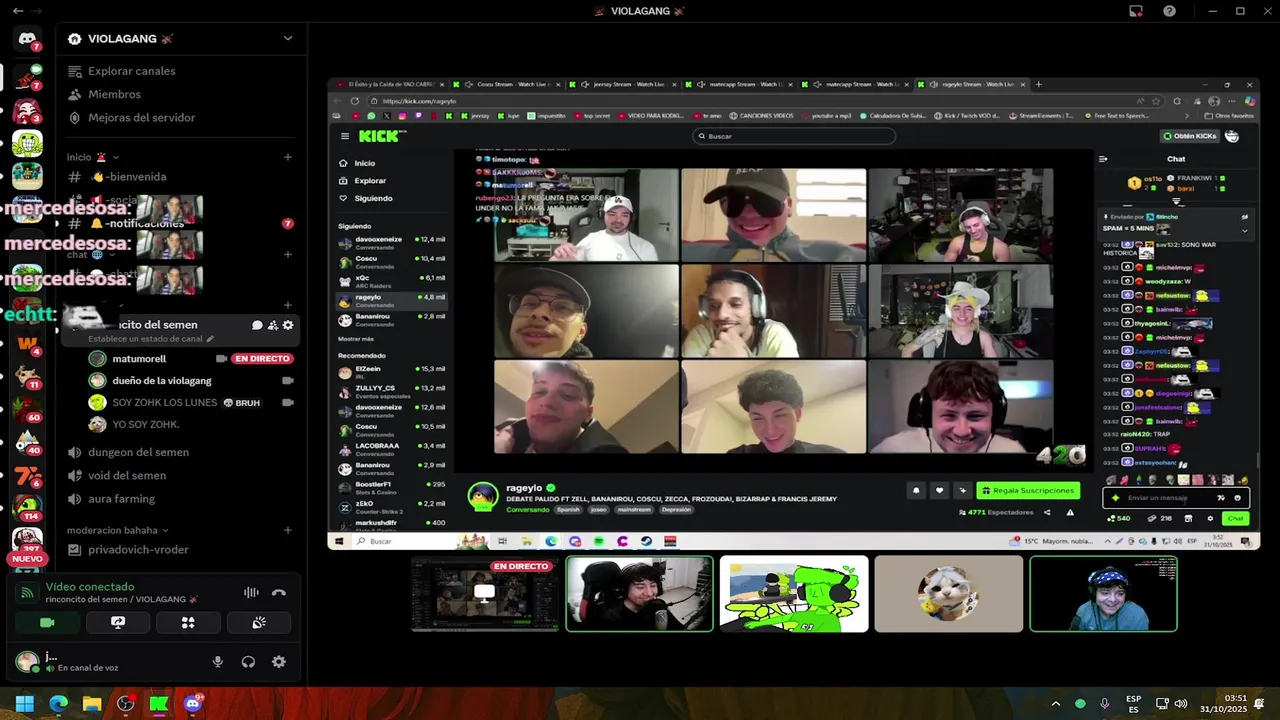Focus the green cartoon character participant tile

[794, 594]
